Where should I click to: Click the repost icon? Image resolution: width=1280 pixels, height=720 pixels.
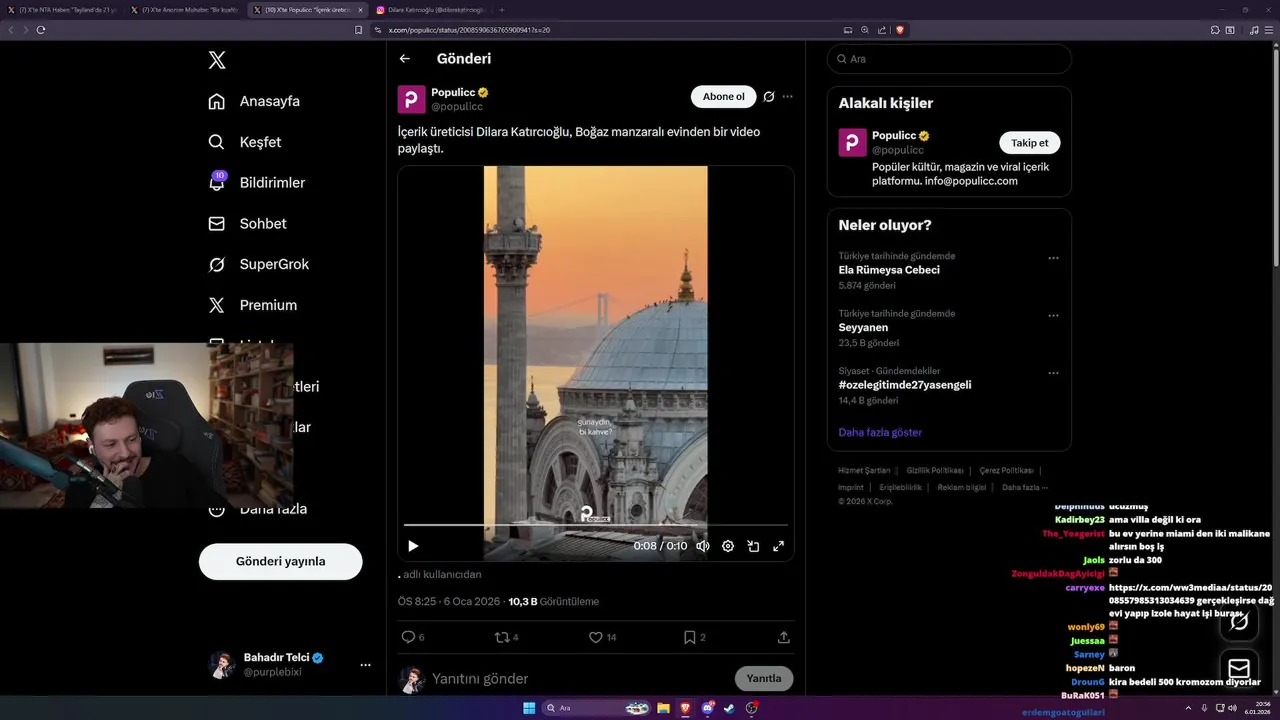point(502,637)
